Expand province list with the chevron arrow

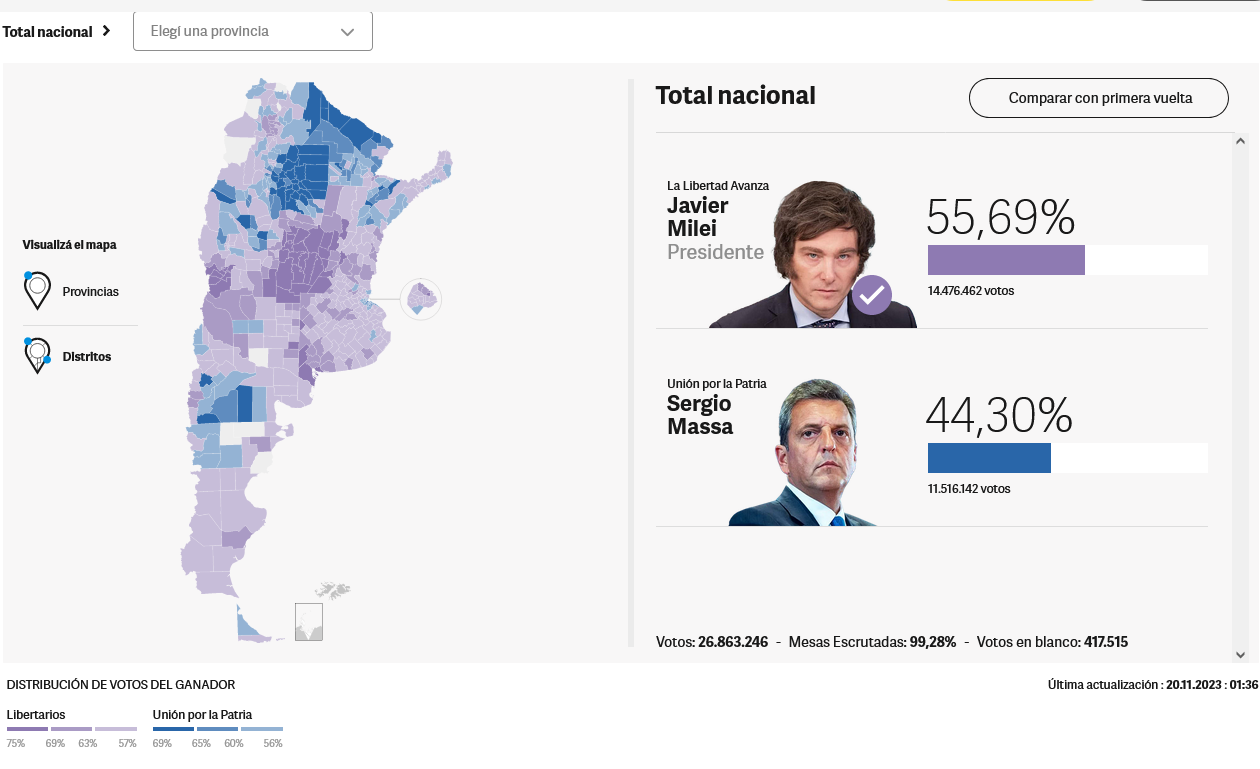[x=347, y=32]
